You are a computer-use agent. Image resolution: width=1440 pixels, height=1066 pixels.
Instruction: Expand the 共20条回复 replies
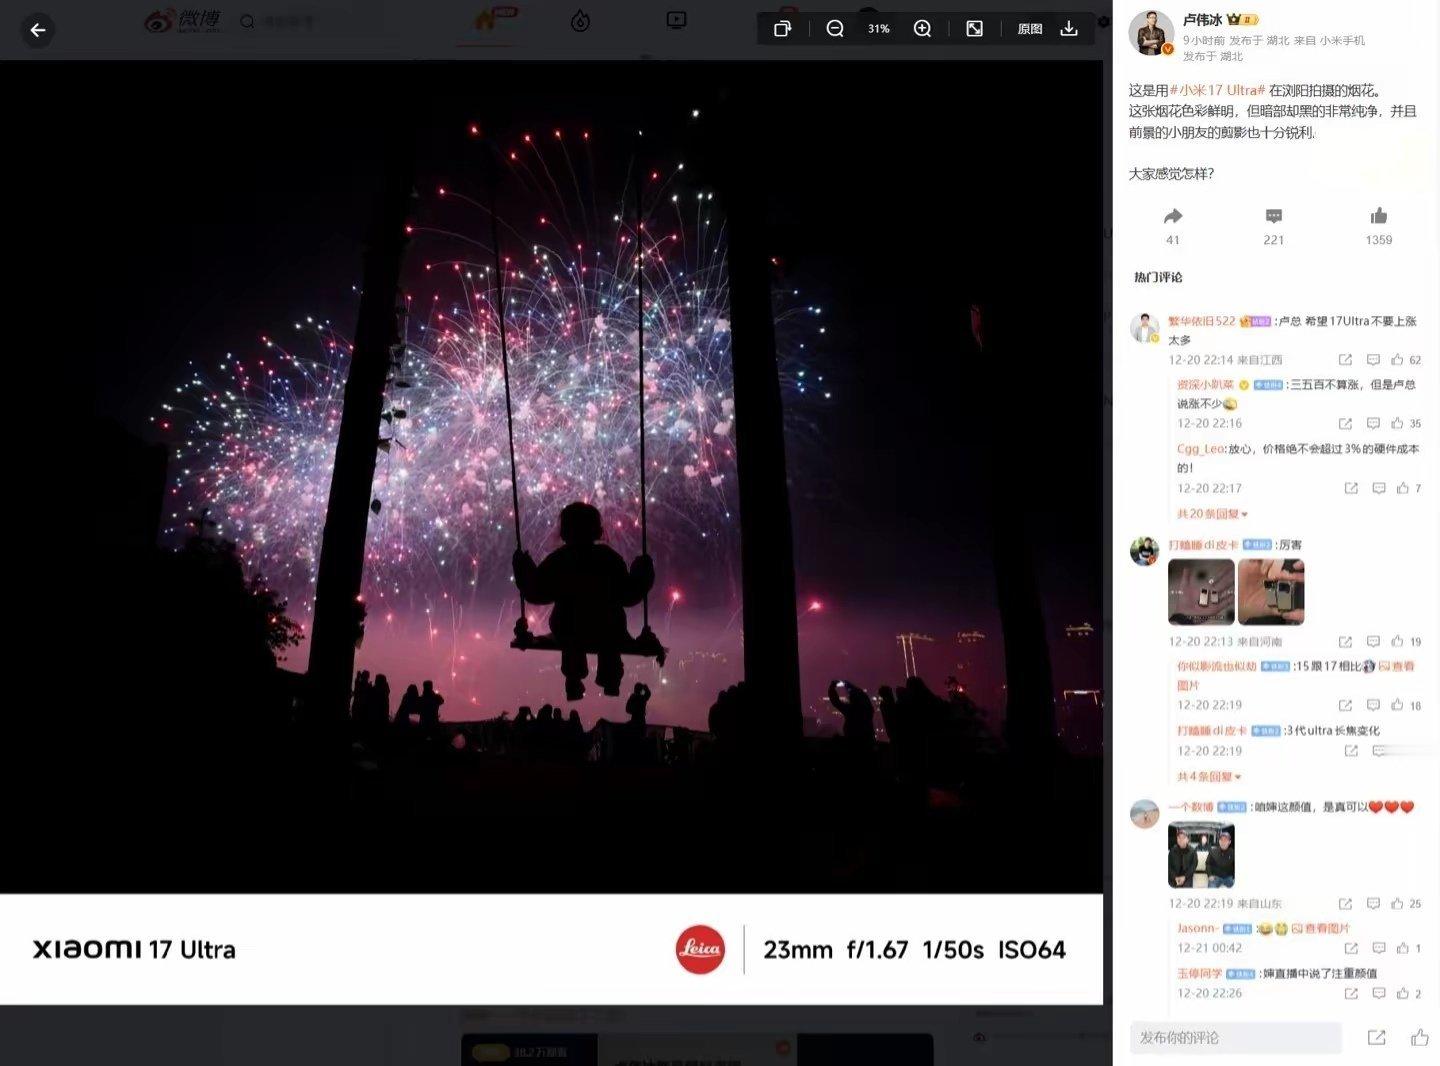(1212, 514)
